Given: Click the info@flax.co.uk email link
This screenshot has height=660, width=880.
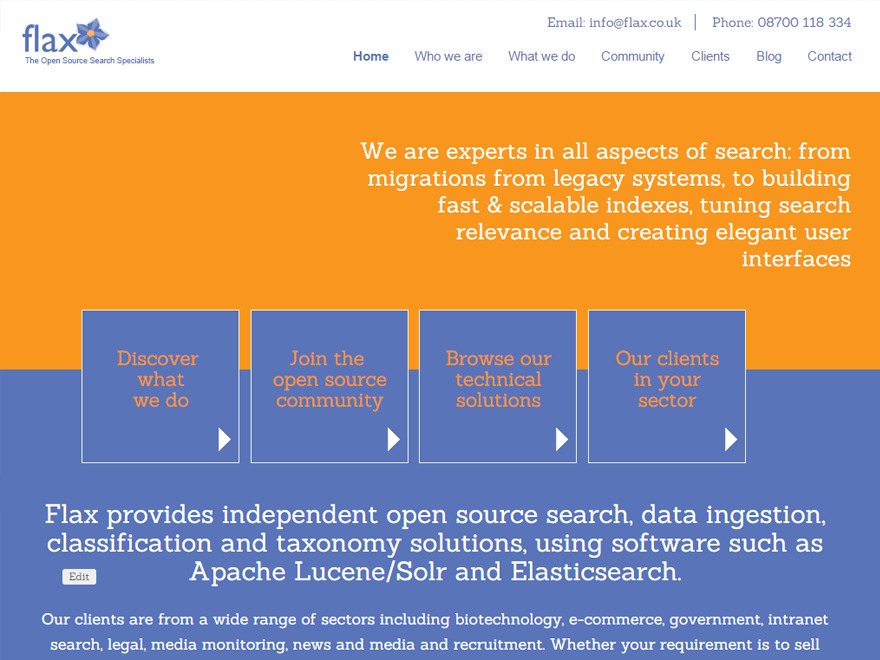Looking at the screenshot, I should (635, 22).
